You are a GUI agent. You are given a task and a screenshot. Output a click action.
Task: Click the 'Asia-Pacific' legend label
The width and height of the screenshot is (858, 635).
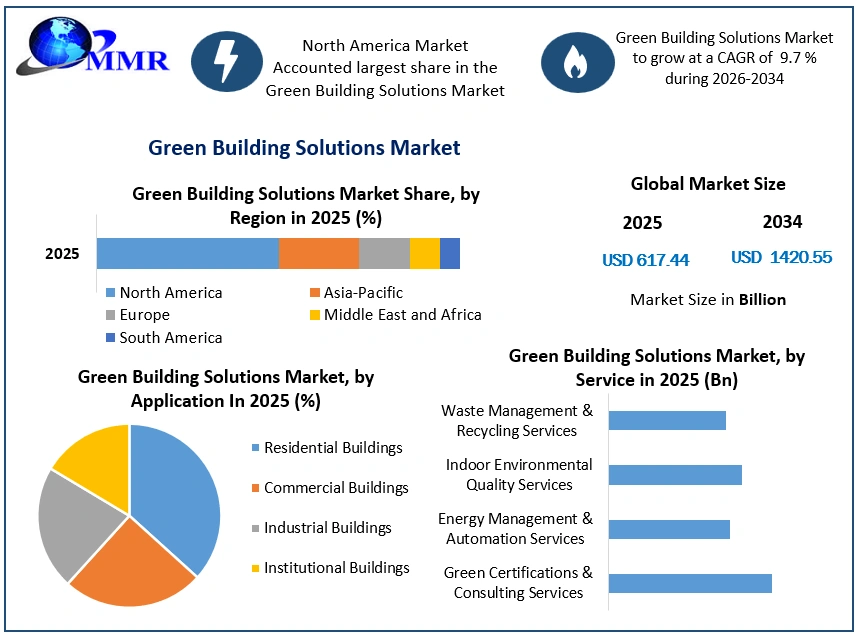(x=363, y=293)
